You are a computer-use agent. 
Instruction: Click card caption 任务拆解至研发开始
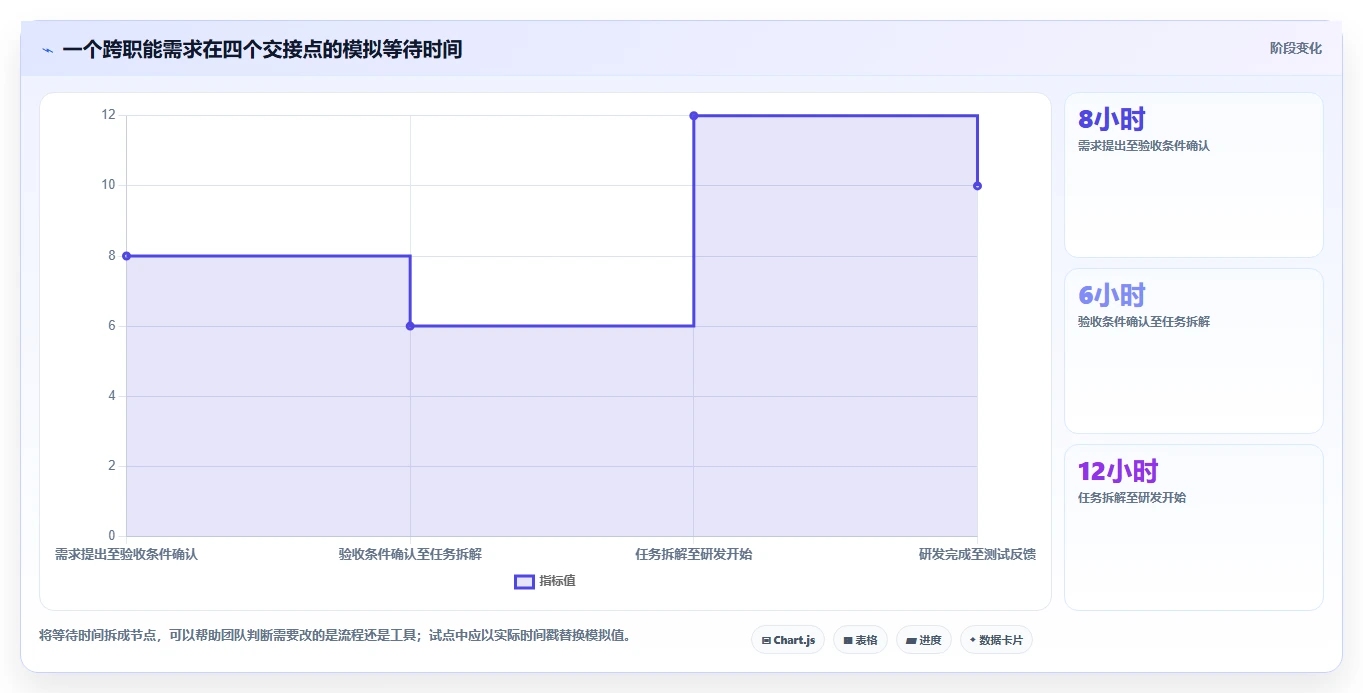(x=1132, y=498)
